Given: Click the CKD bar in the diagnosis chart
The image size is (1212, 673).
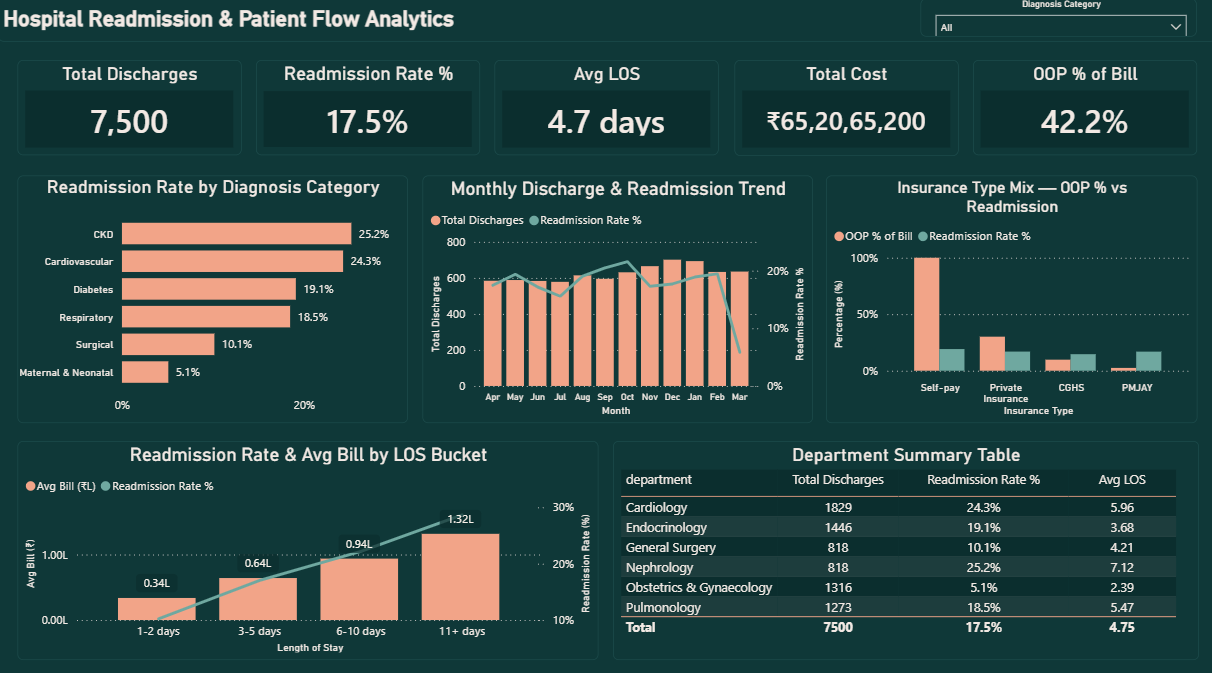Looking at the screenshot, I should pos(237,234).
